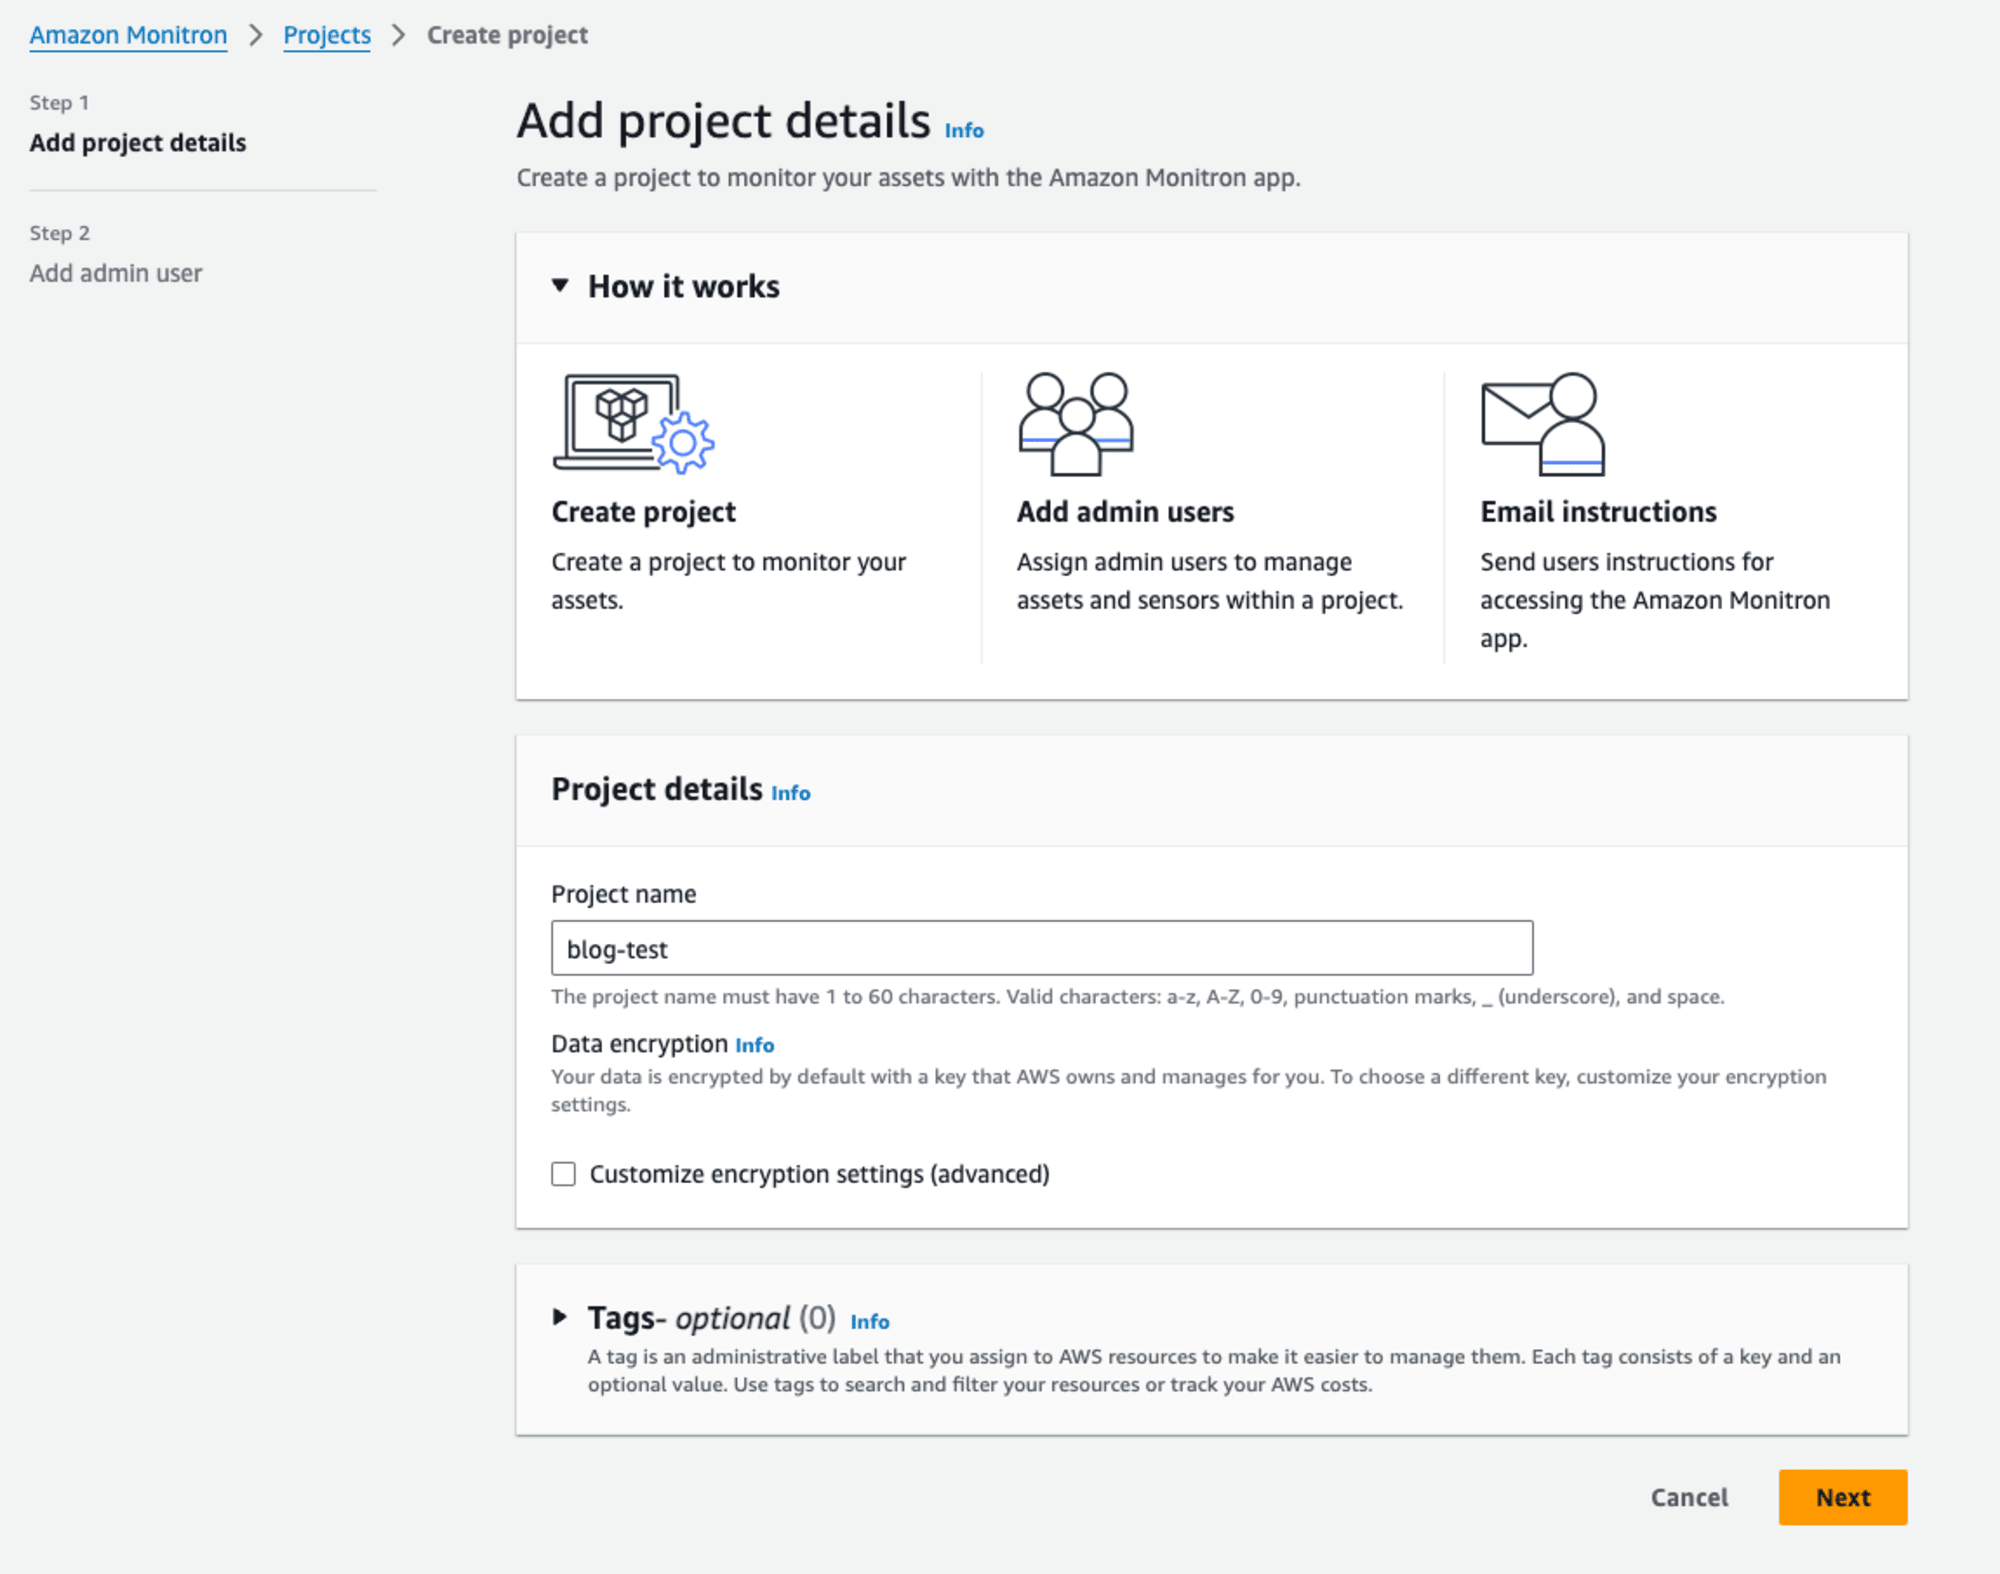Screen dimensions: 2000x1574
Task: Focus the Project name input field
Action: tap(1042, 948)
